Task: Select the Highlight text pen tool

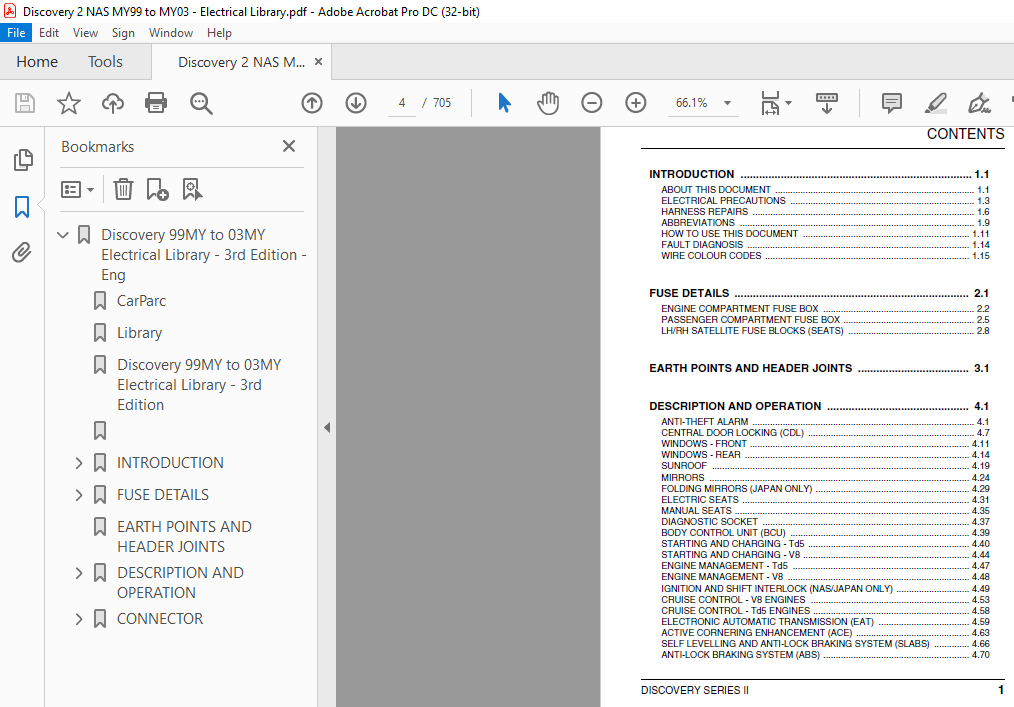Action: (935, 103)
